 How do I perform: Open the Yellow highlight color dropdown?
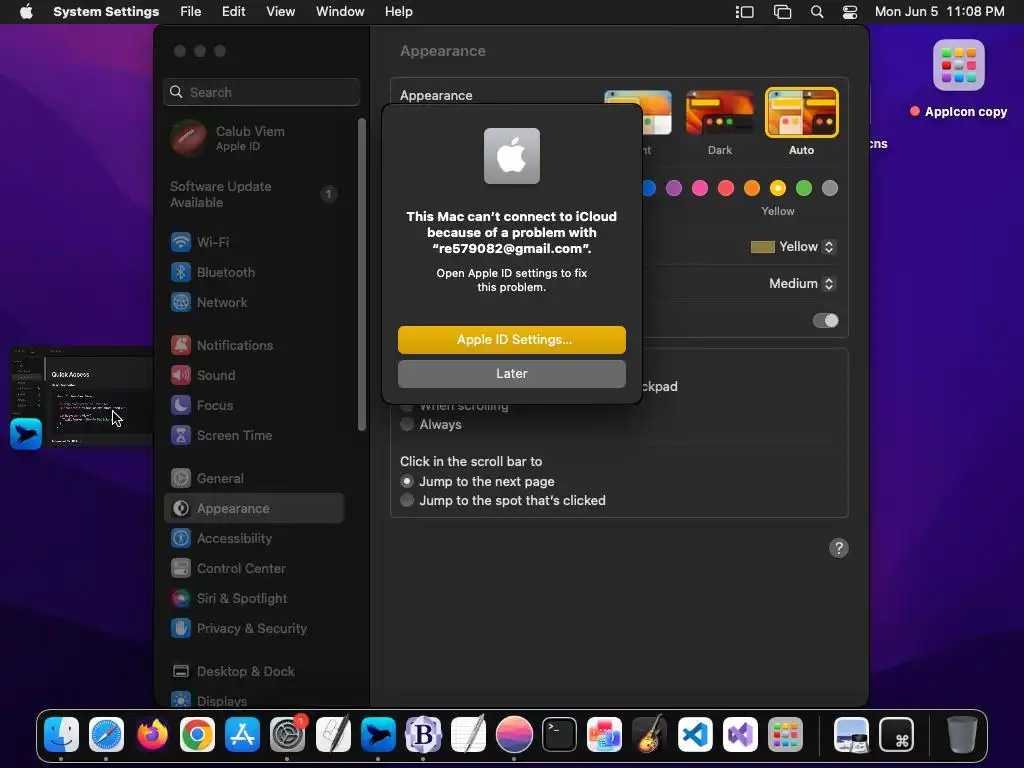792,247
